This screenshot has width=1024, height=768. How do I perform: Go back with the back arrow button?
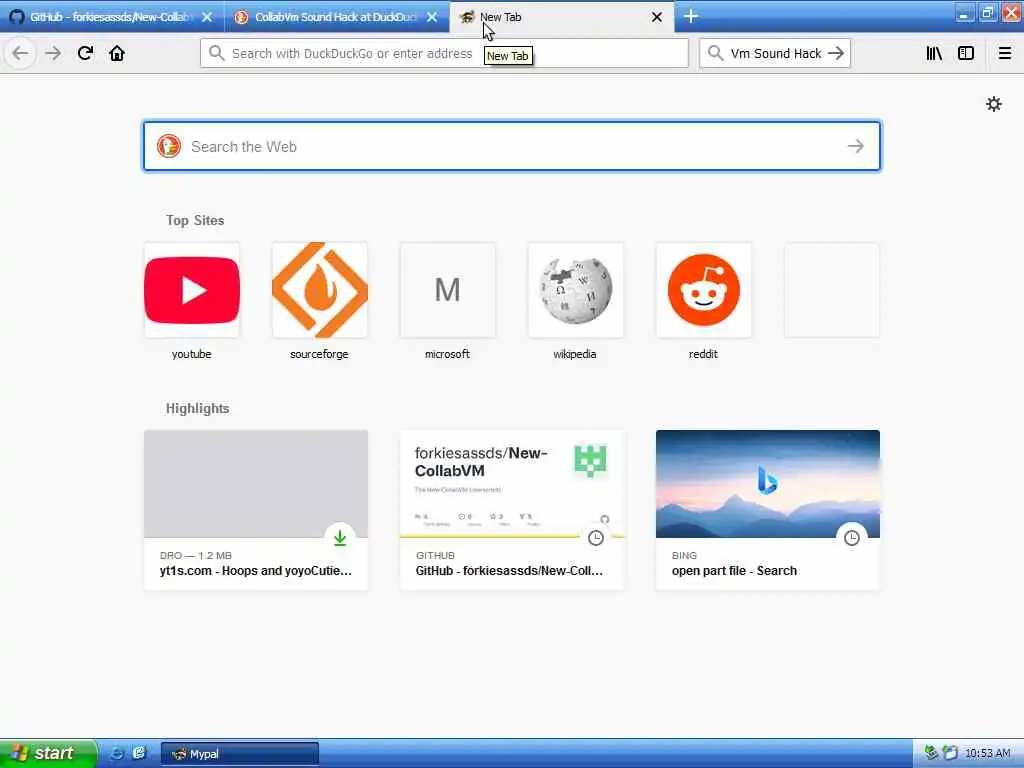tap(20, 53)
